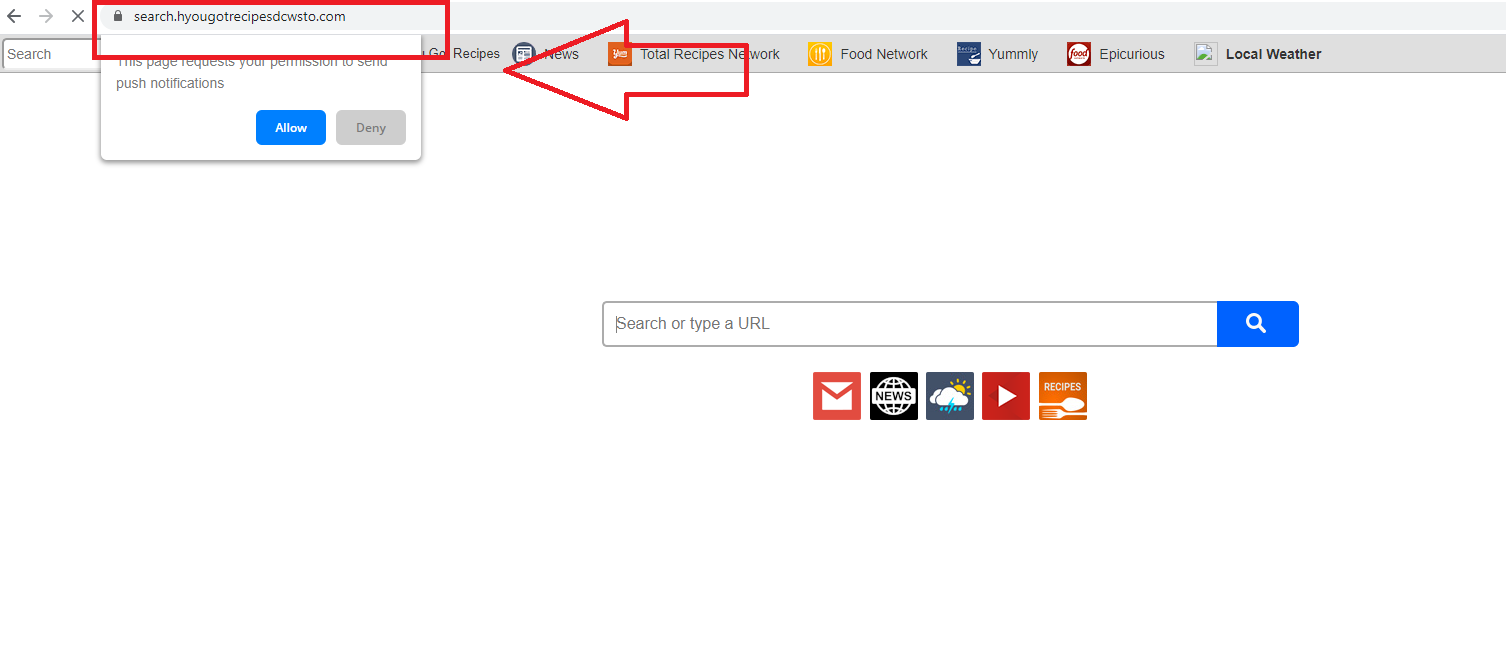Open the Food Network toolbar link

[x=868, y=54]
